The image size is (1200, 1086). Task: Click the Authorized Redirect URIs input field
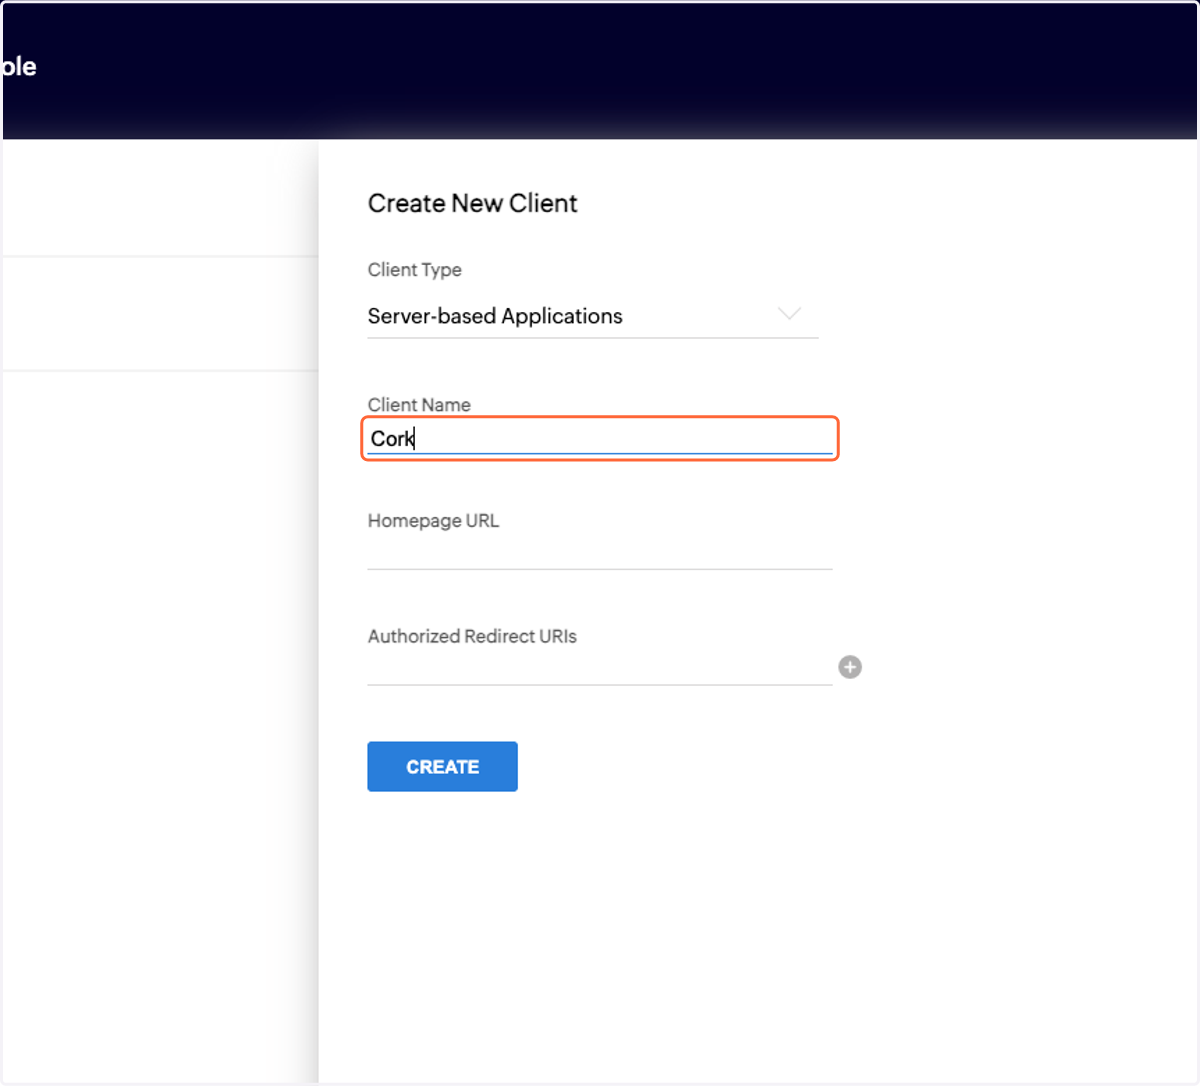[x=599, y=668]
